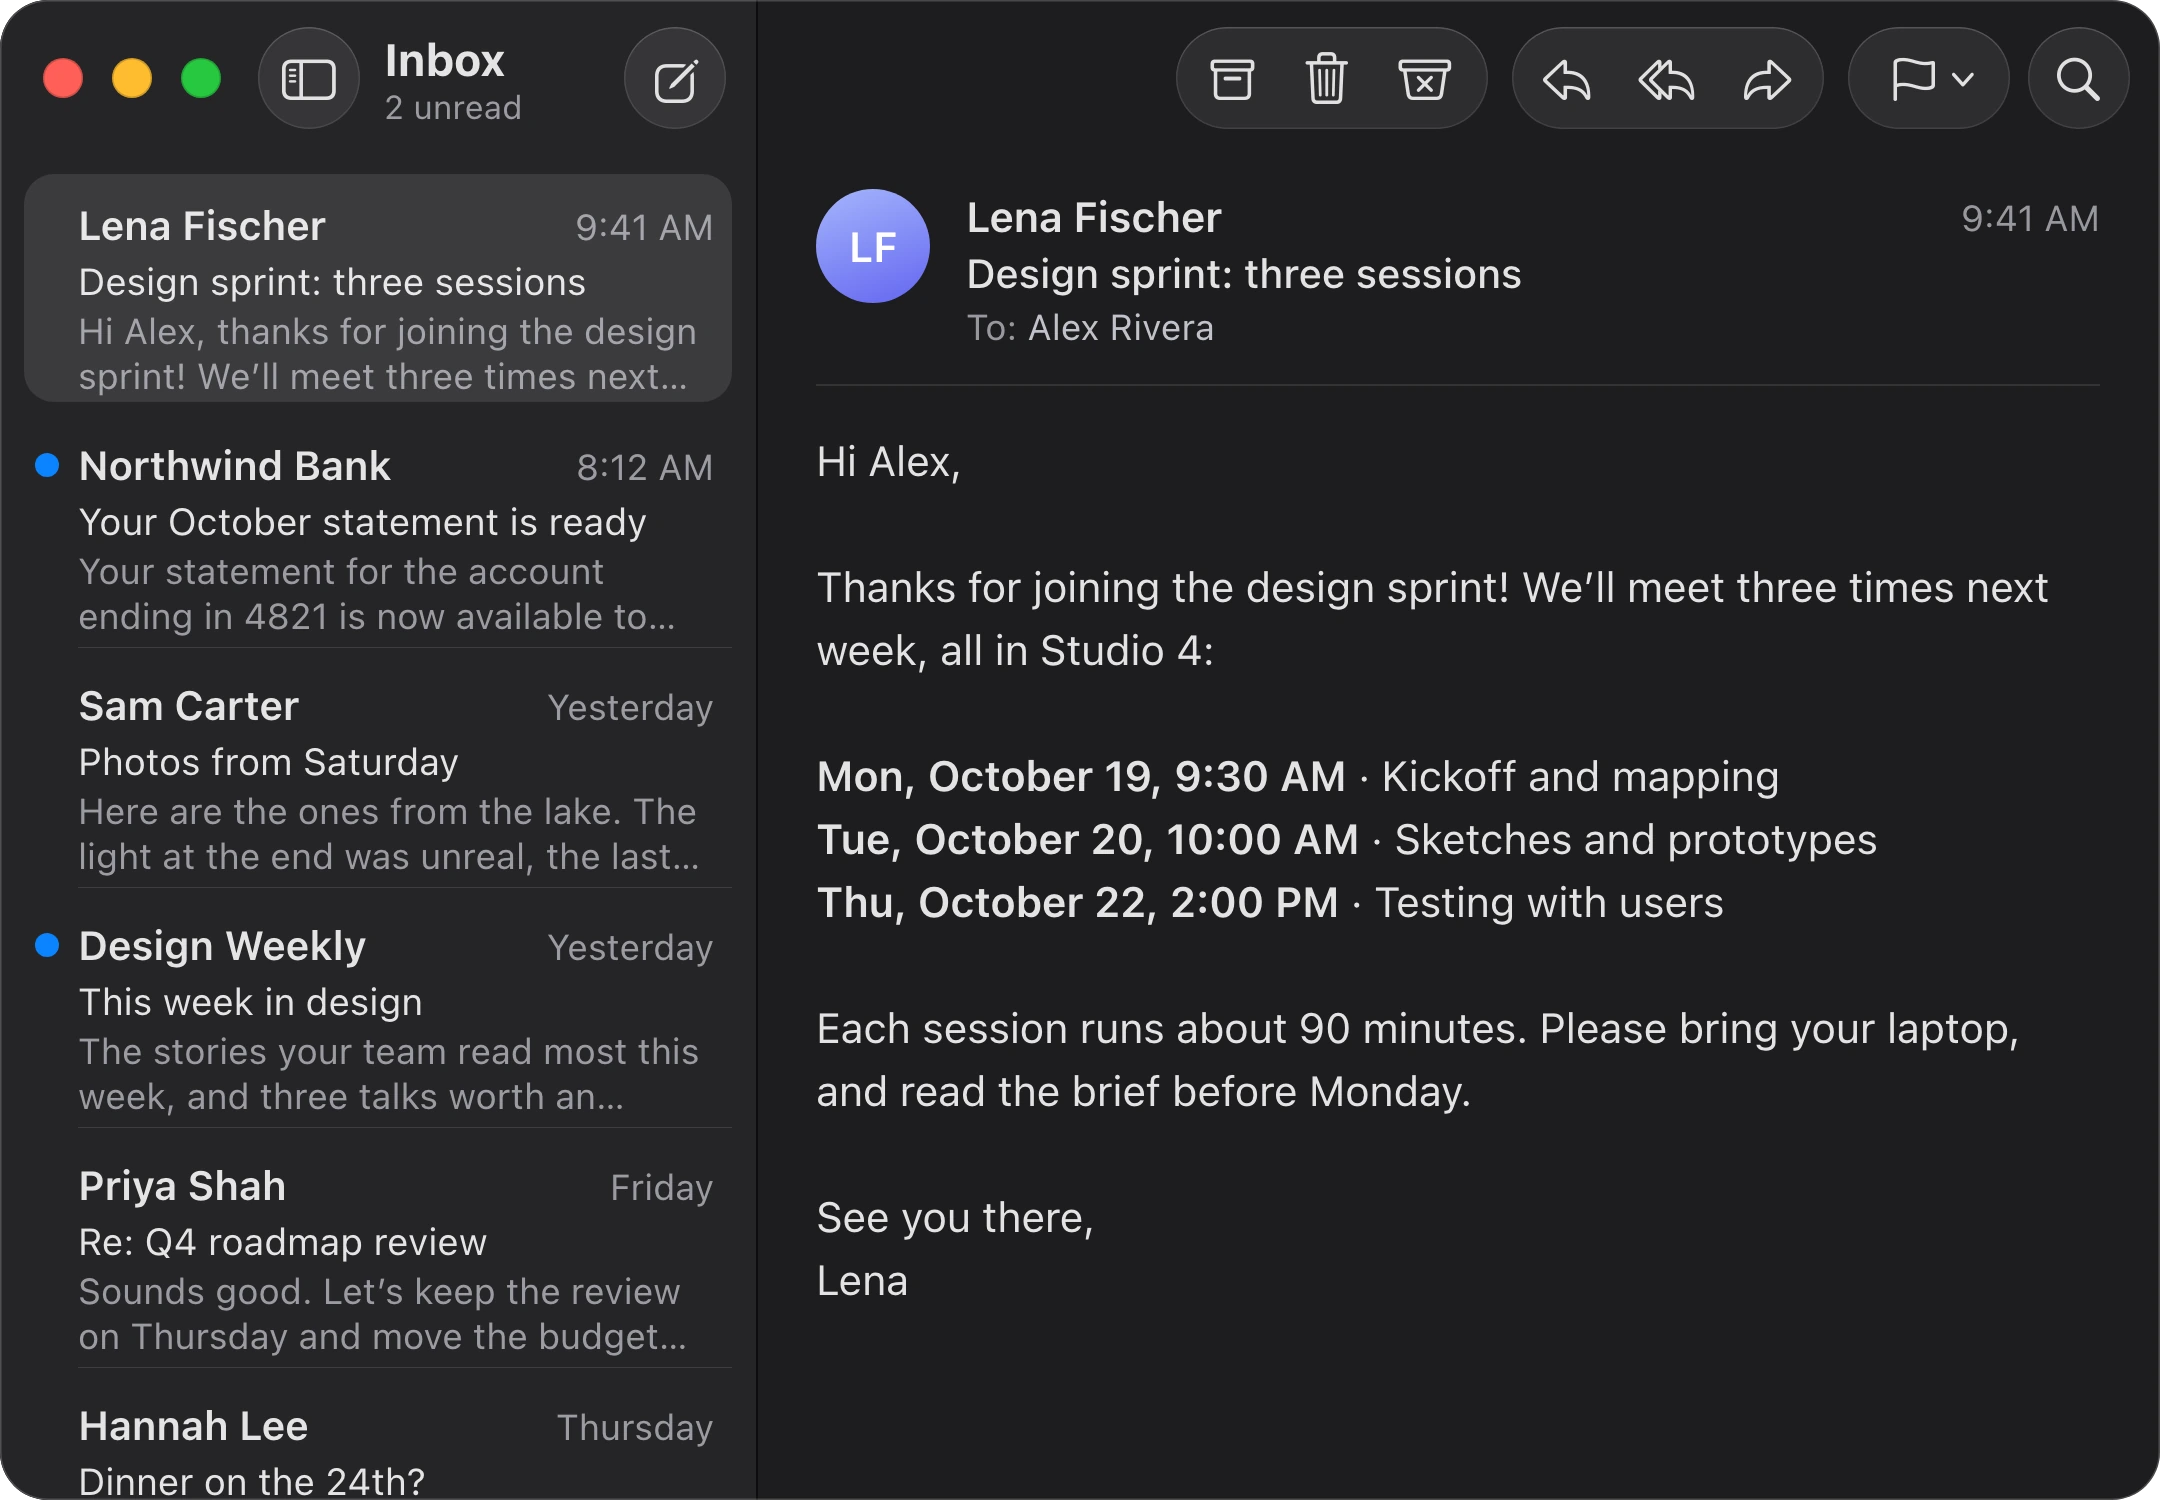Flag the current message
2160x1500 pixels.
pyautogui.click(x=1913, y=79)
